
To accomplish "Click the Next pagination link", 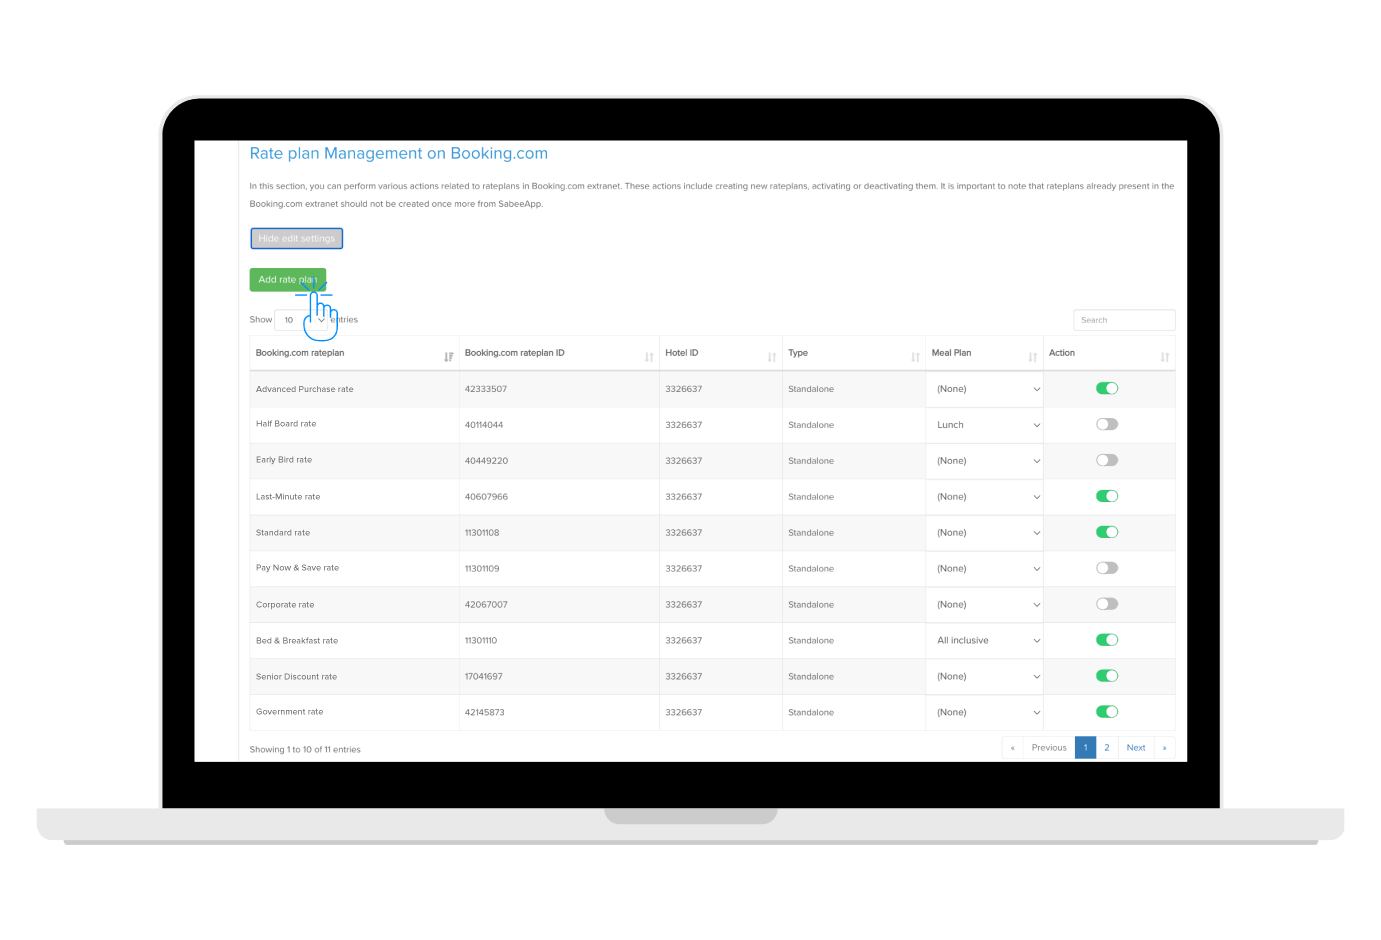I will coord(1136,747).
